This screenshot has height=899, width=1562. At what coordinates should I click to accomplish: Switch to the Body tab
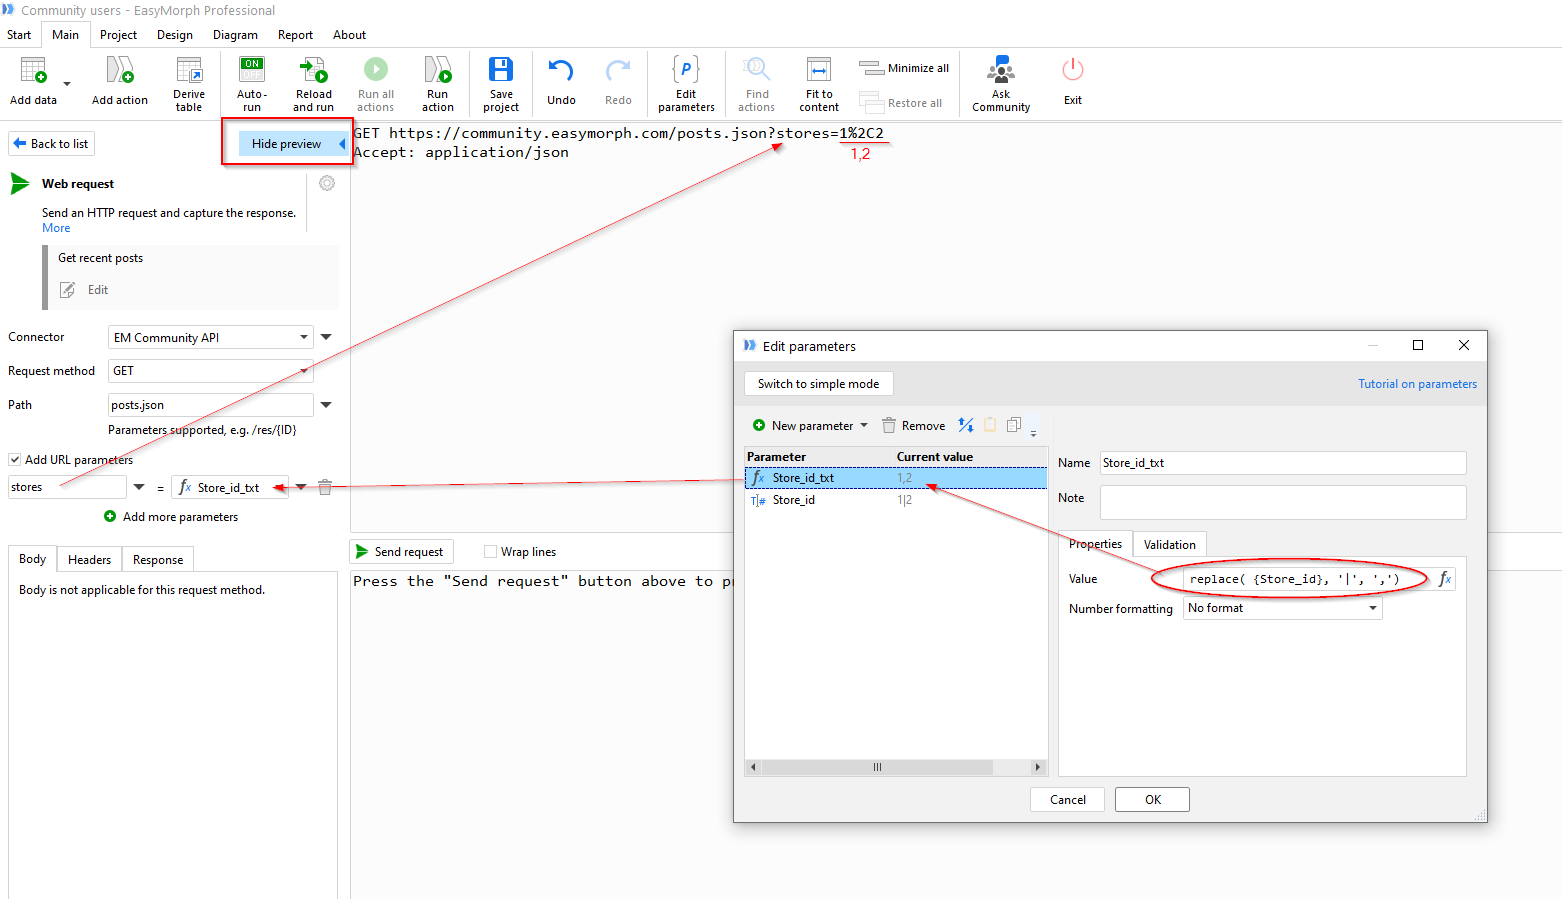pos(32,559)
